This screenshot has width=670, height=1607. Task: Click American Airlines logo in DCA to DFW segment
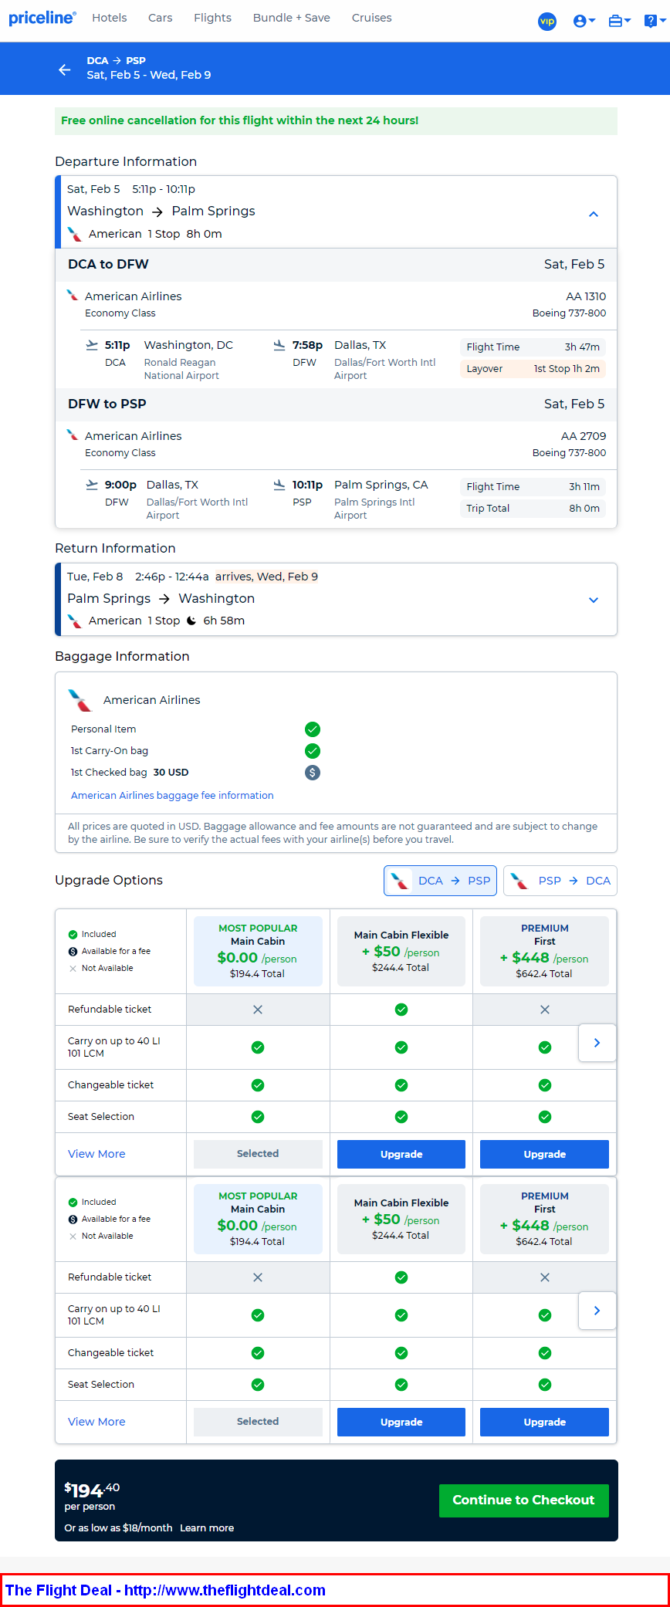[73, 296]
